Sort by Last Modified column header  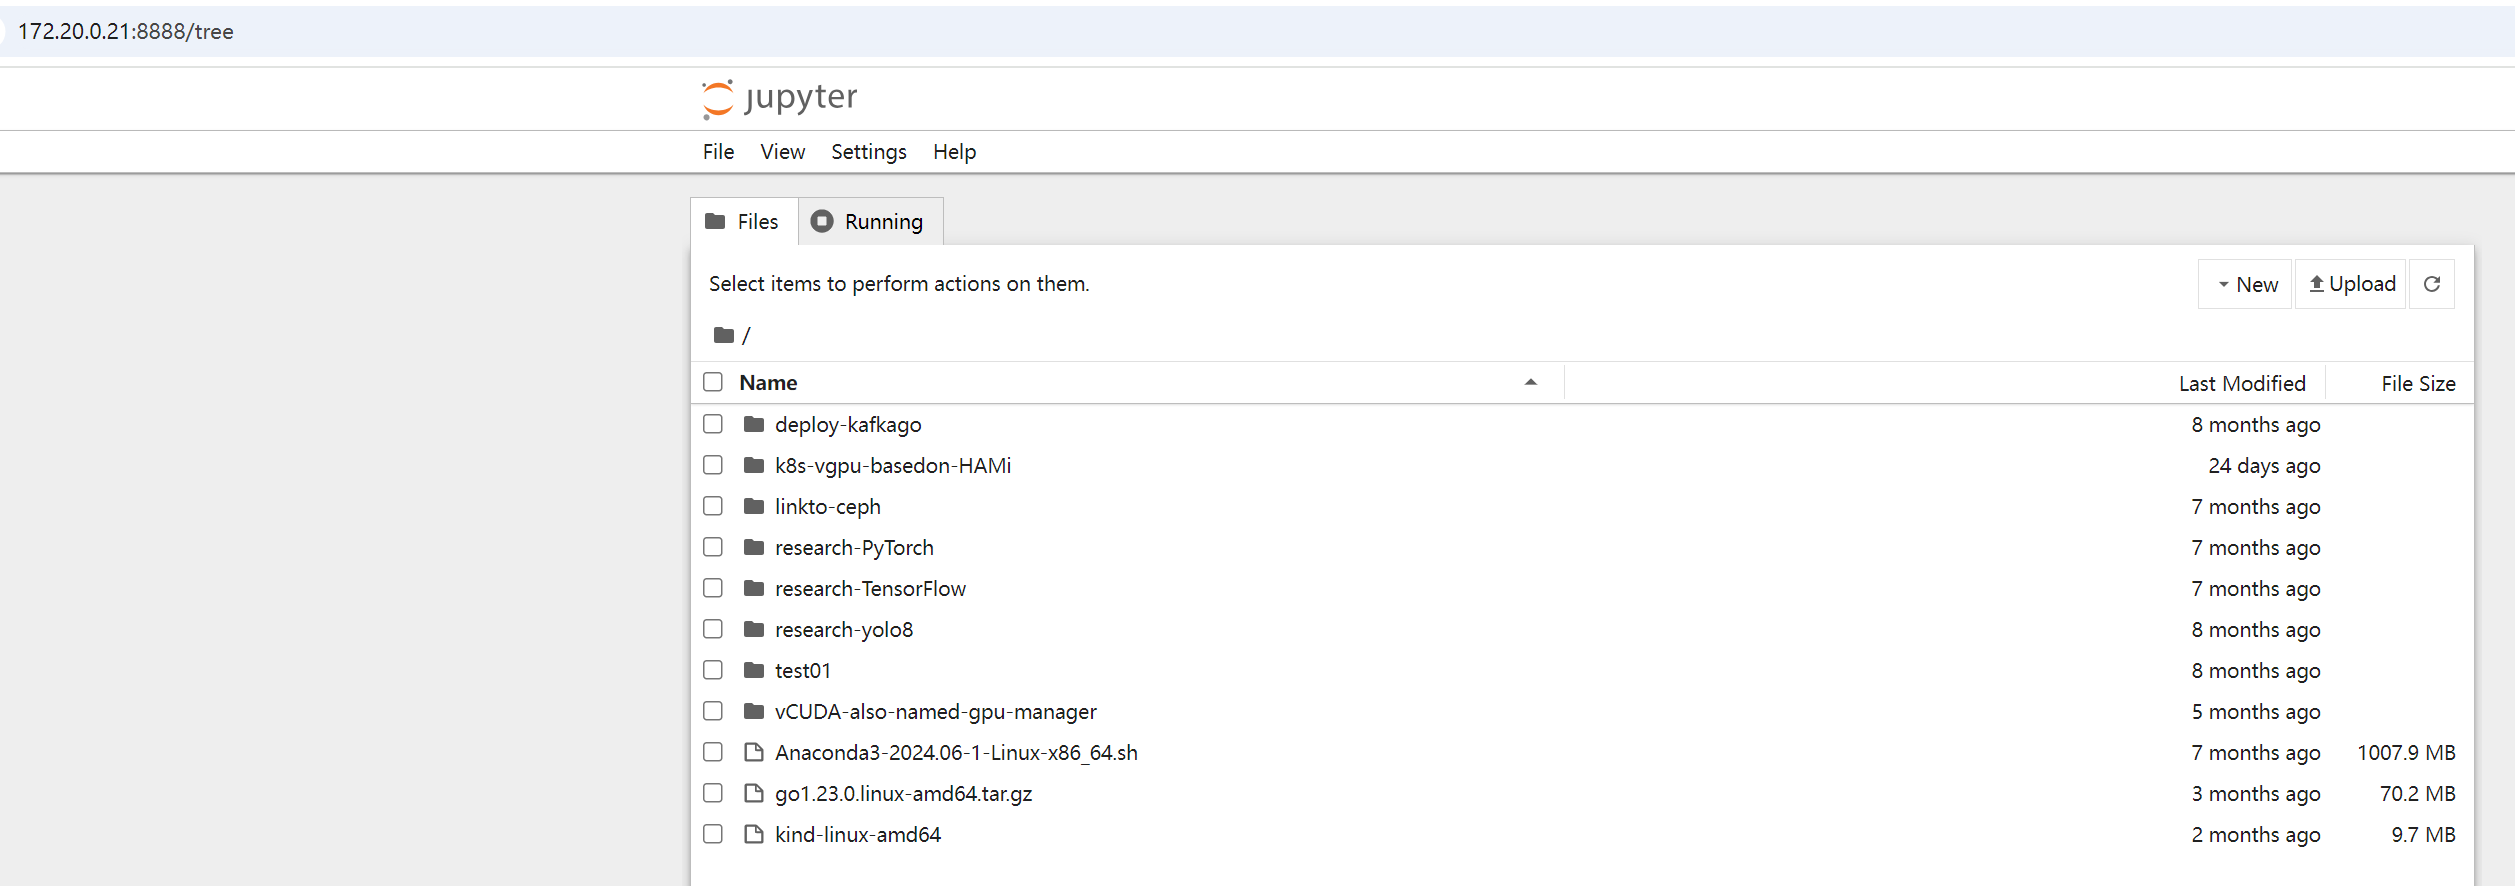pyautogui.click(x=2241, y=384)
